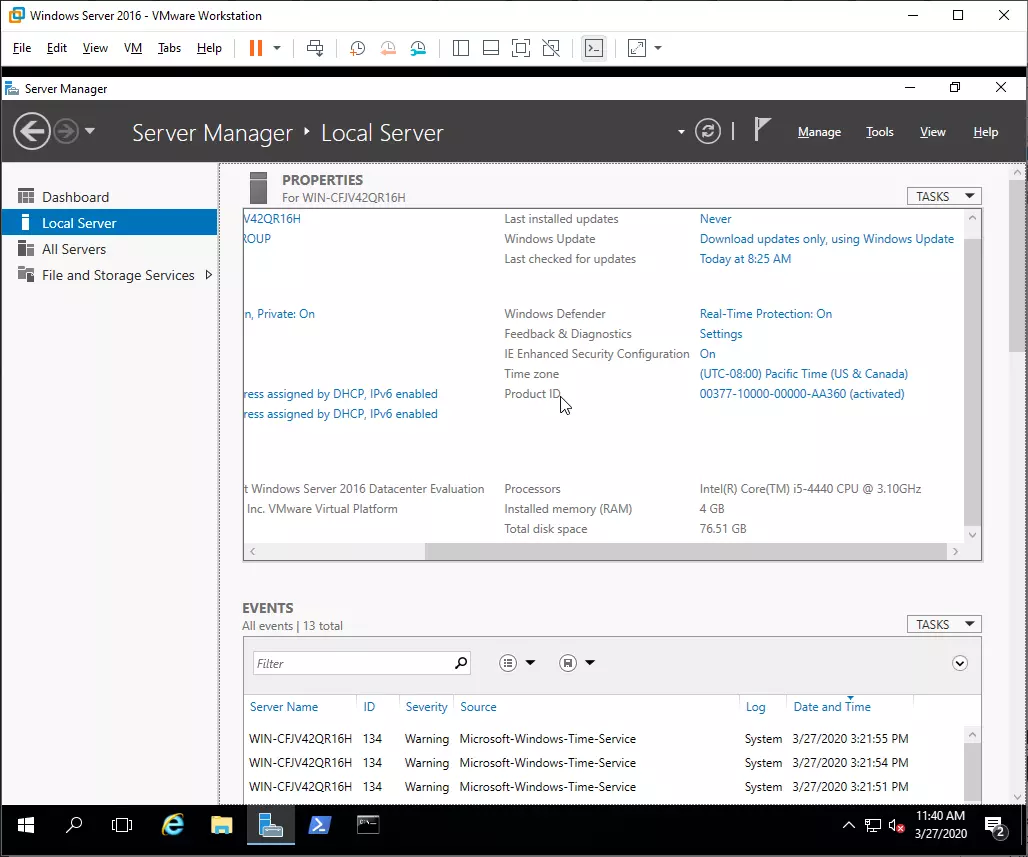This screenshot has width=1028, height=857.
Task: Click Download updates only, using Windows Update link
Action: point(827,239)
